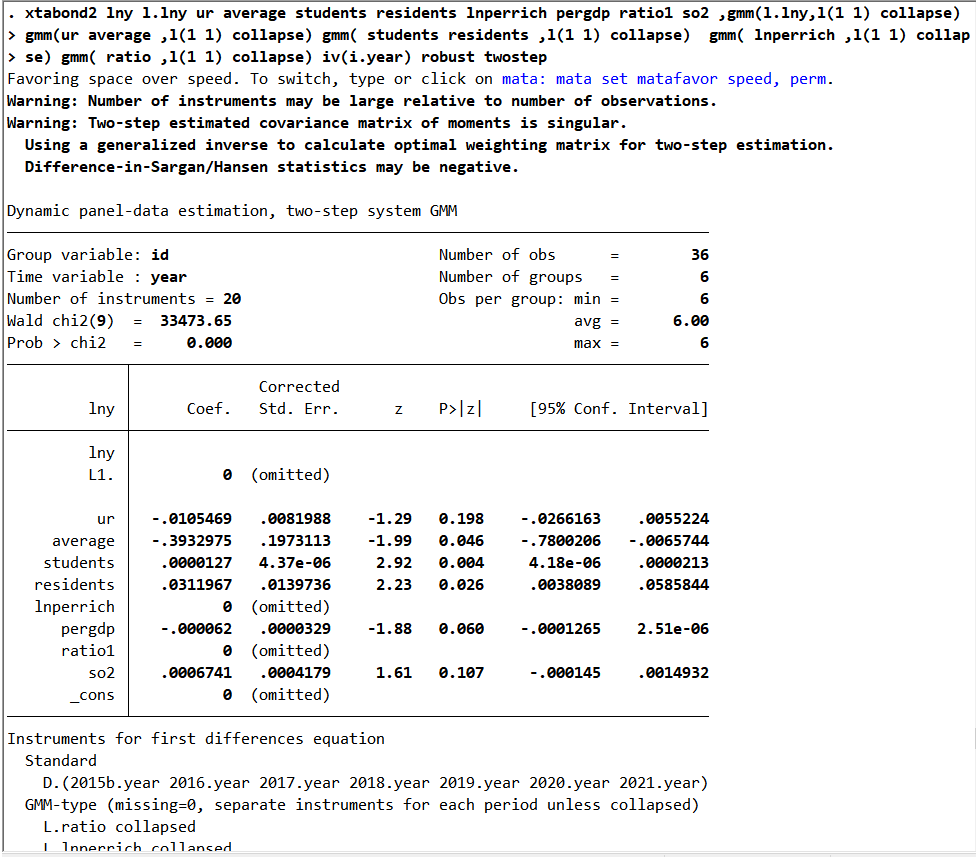Viewport: 976px width, 857px height.
Task: Click the 'Corrected Std. Err.' column header
Action: point(299,398)
